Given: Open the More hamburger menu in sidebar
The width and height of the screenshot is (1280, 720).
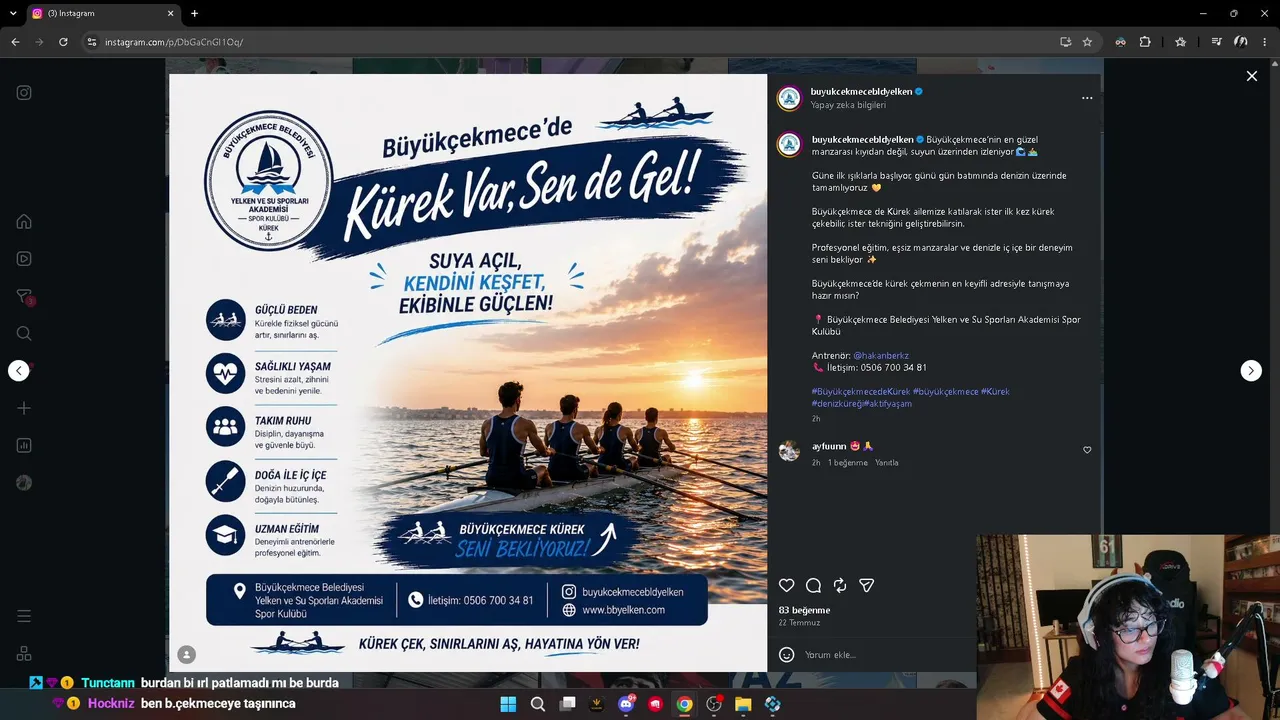Looking at the screenshot, I should (24, 616).
